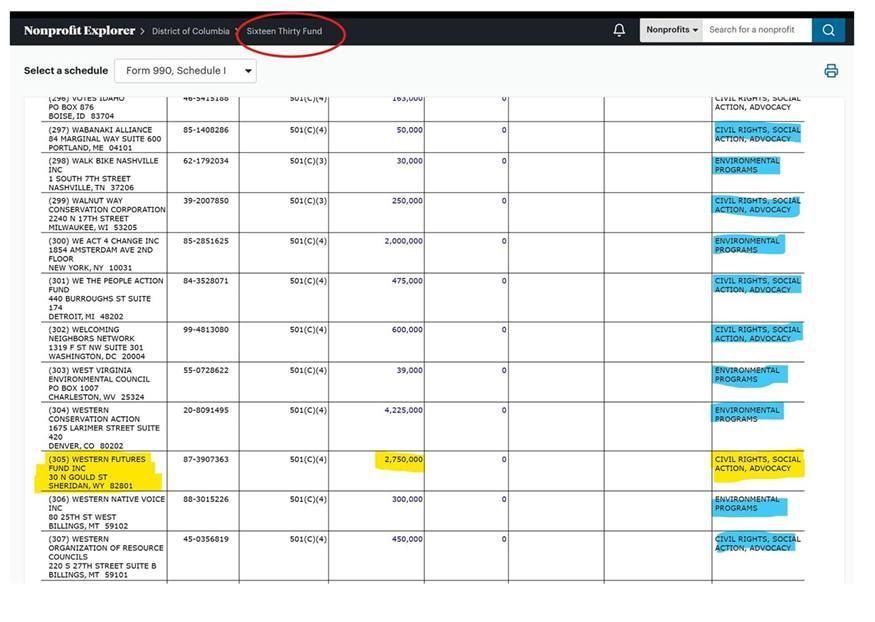Select EIN 20-8091495 cell

coord(205,410)
